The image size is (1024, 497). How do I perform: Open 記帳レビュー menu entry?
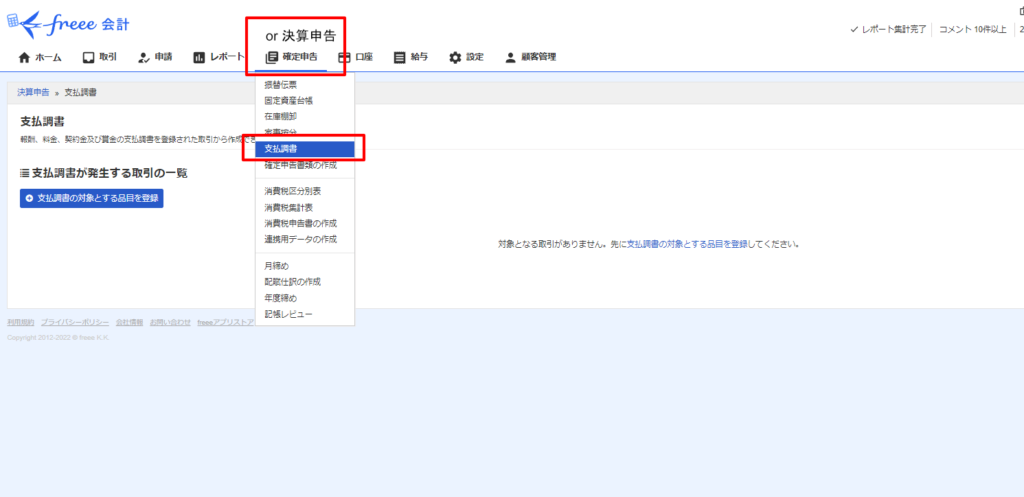[288, 314]
